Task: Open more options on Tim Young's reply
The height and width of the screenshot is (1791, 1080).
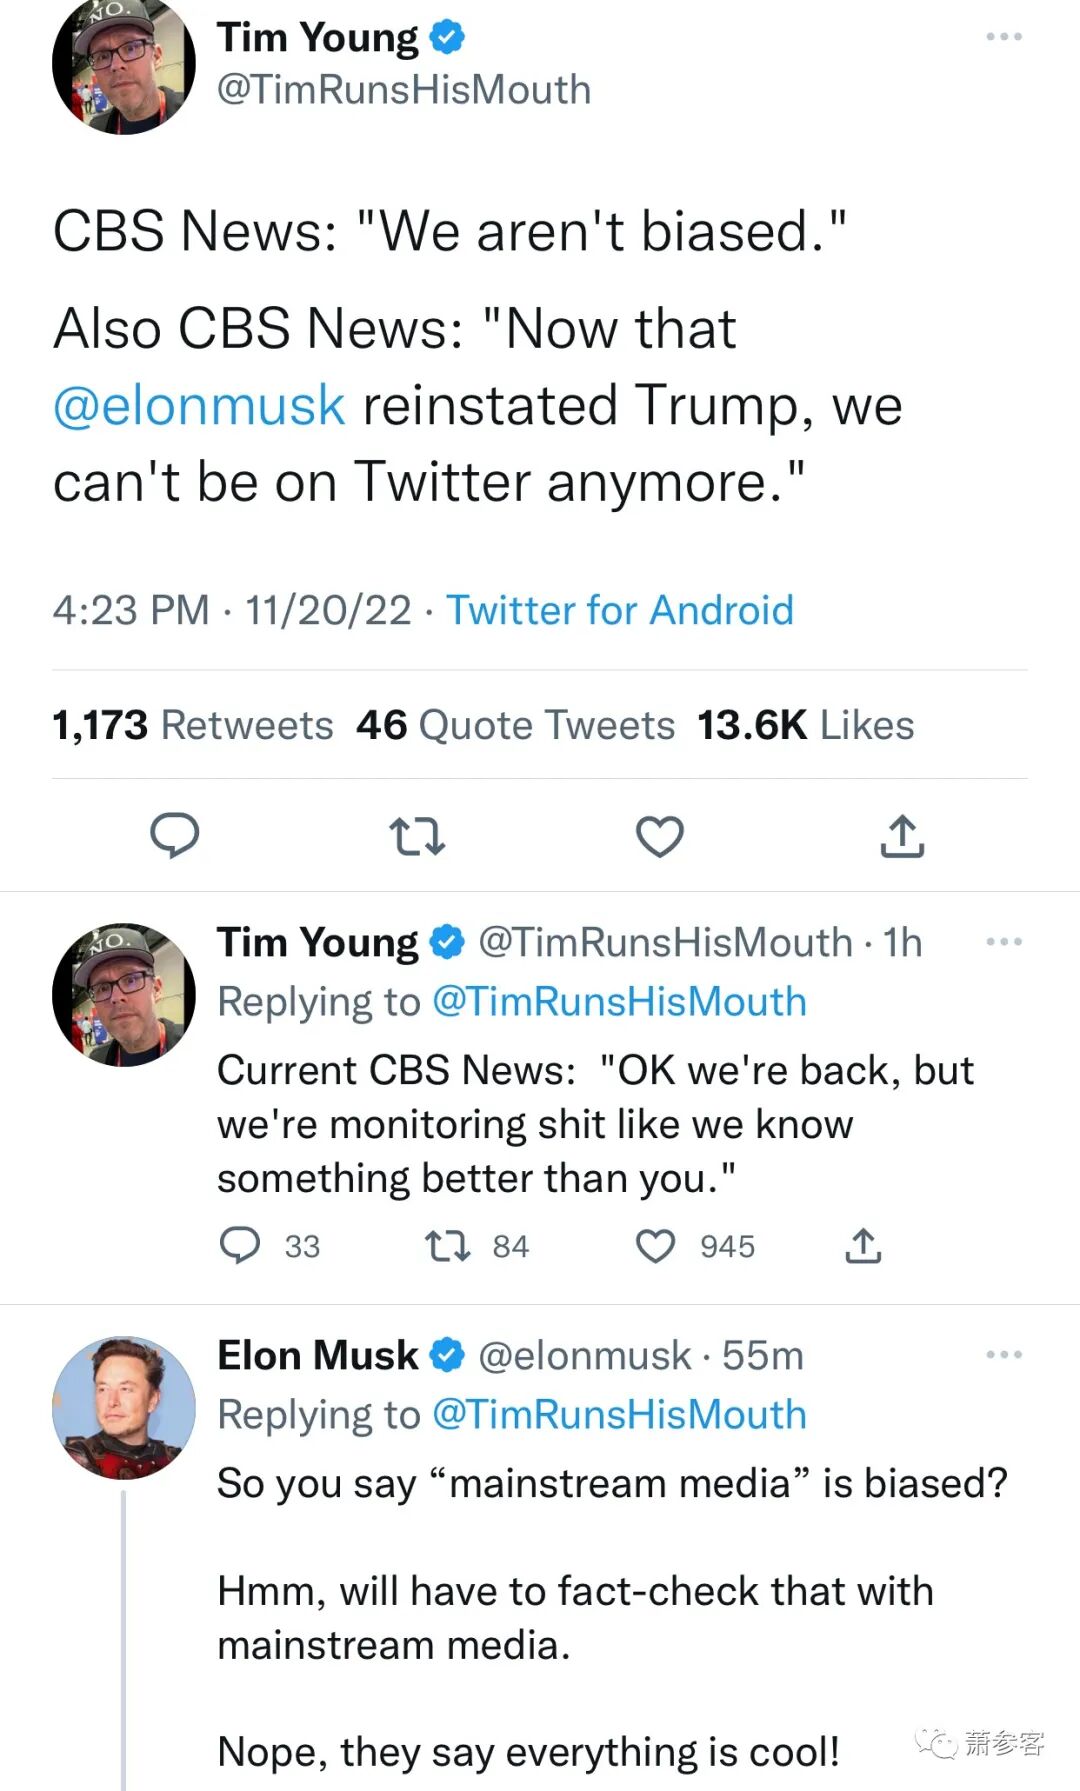Action: pos(1003,942)
